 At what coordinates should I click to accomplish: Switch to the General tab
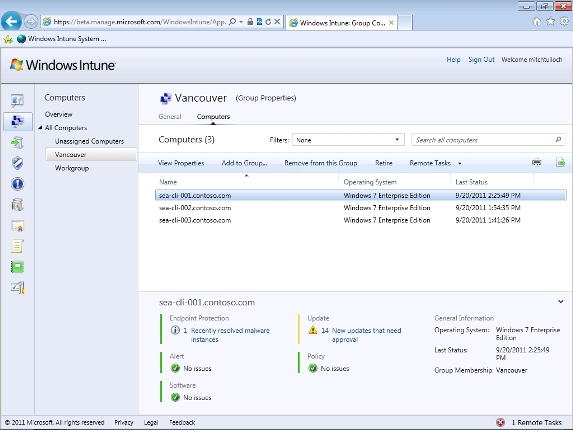[170, 117]
